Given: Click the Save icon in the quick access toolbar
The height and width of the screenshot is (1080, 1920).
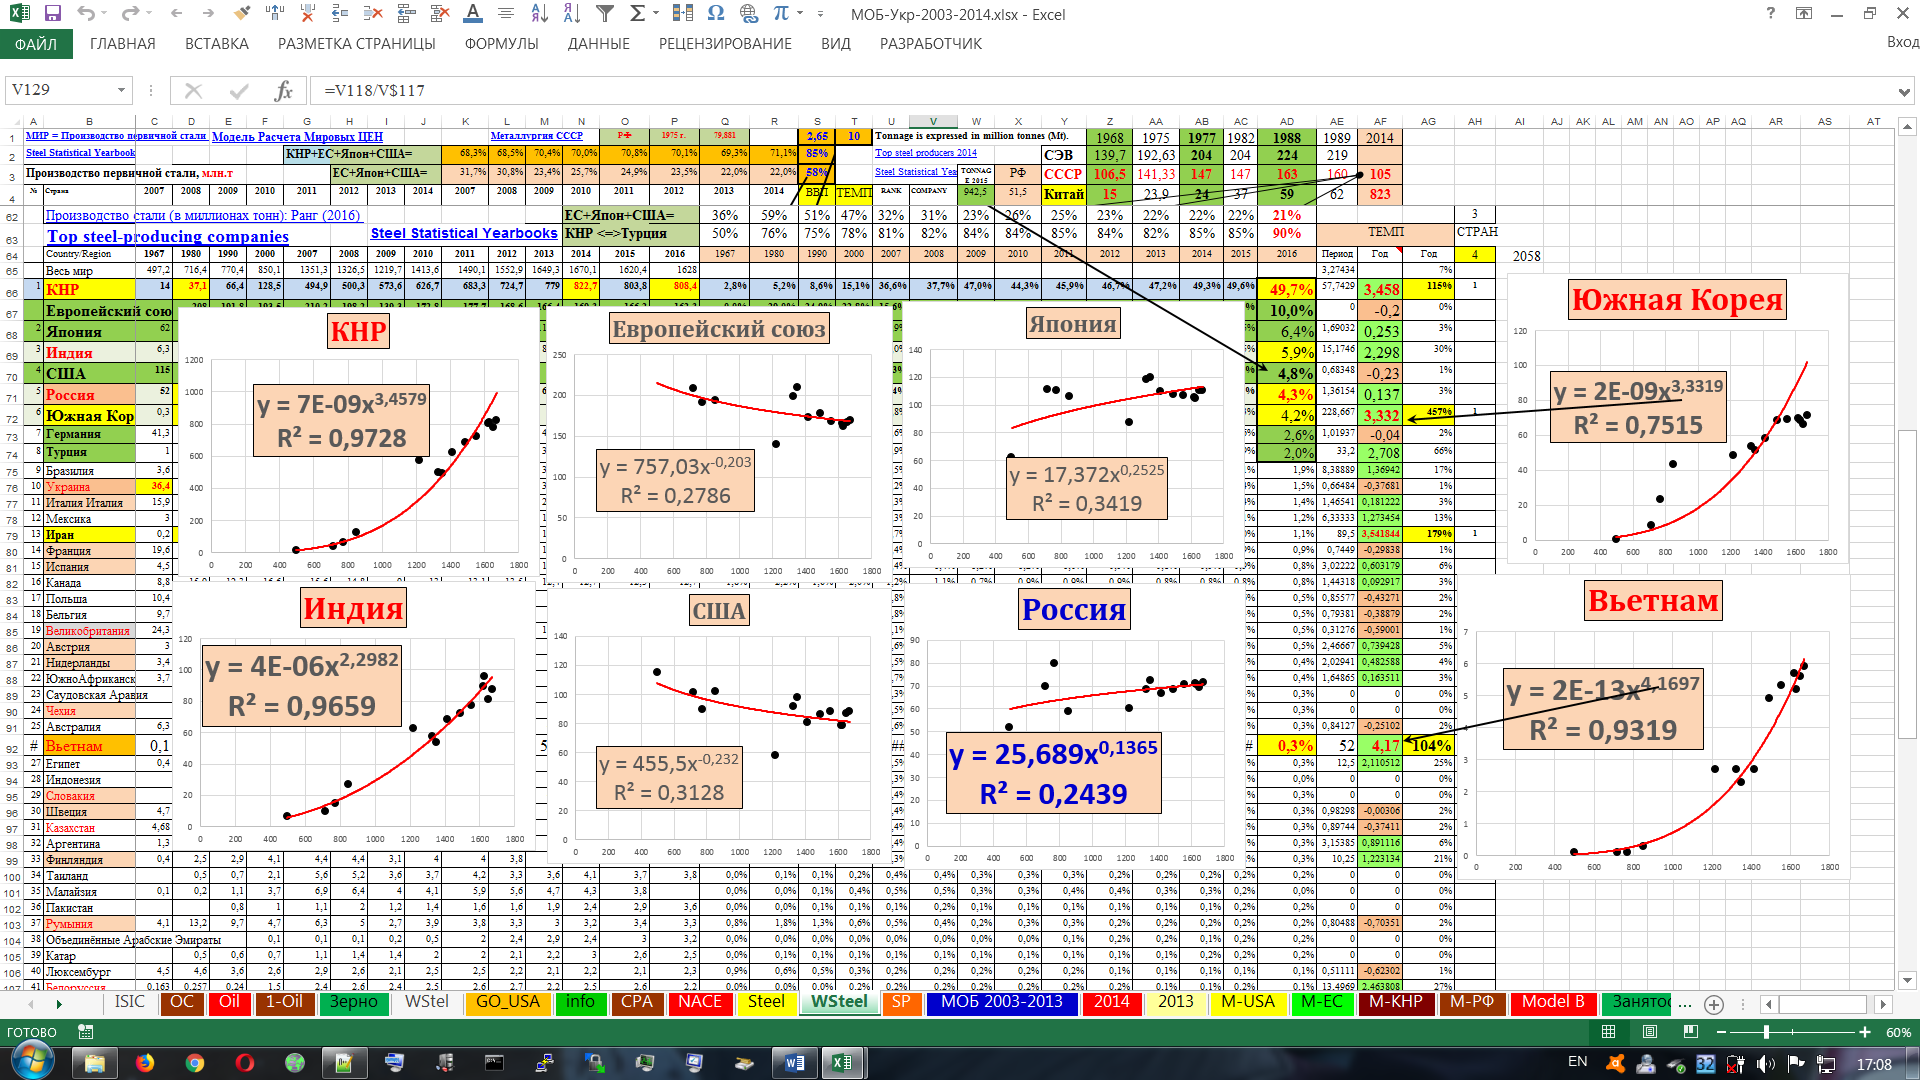Looking at the screenshot, I should tap(53, 14).
